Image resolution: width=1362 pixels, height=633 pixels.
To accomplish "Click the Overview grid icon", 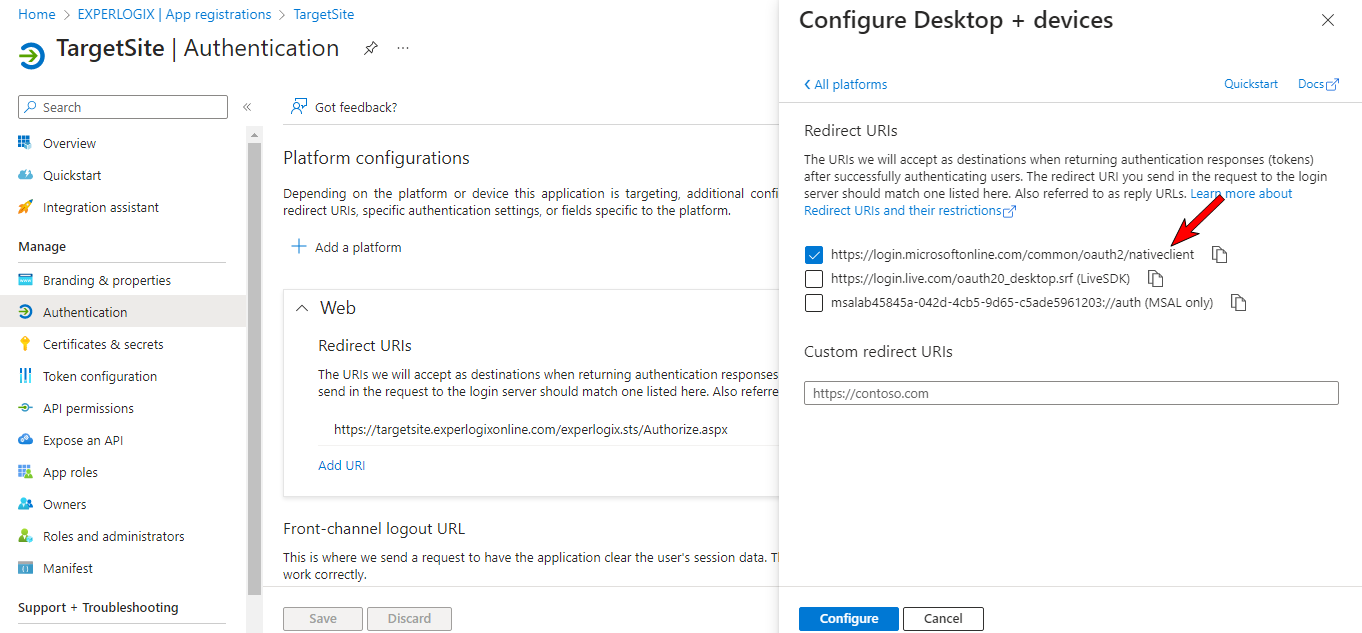I will [x=26, y=143].
